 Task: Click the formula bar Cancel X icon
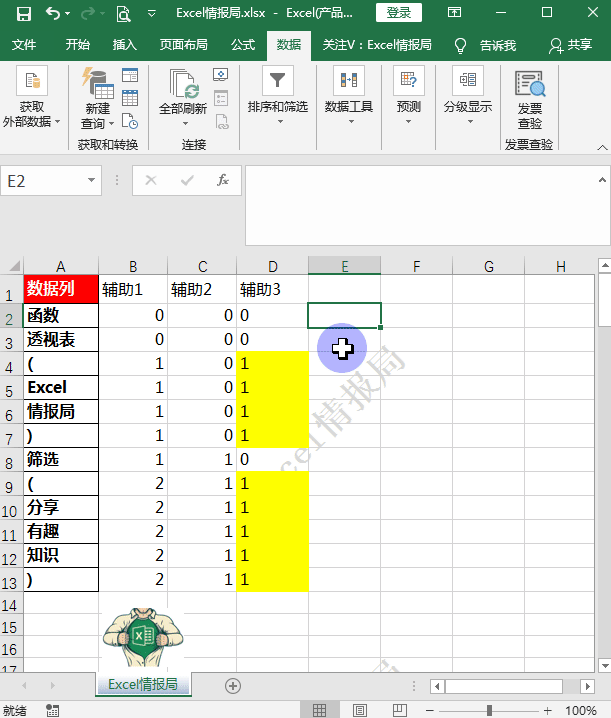[151, 180]
